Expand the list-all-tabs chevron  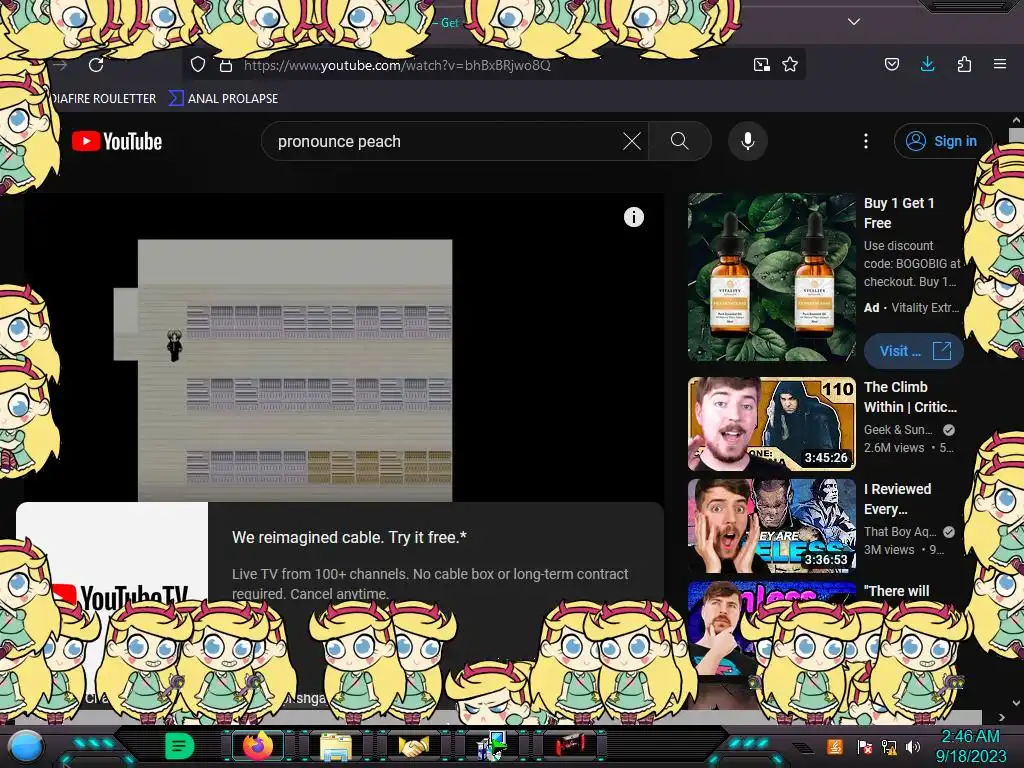pyautogui.click(x=854, y=22)
